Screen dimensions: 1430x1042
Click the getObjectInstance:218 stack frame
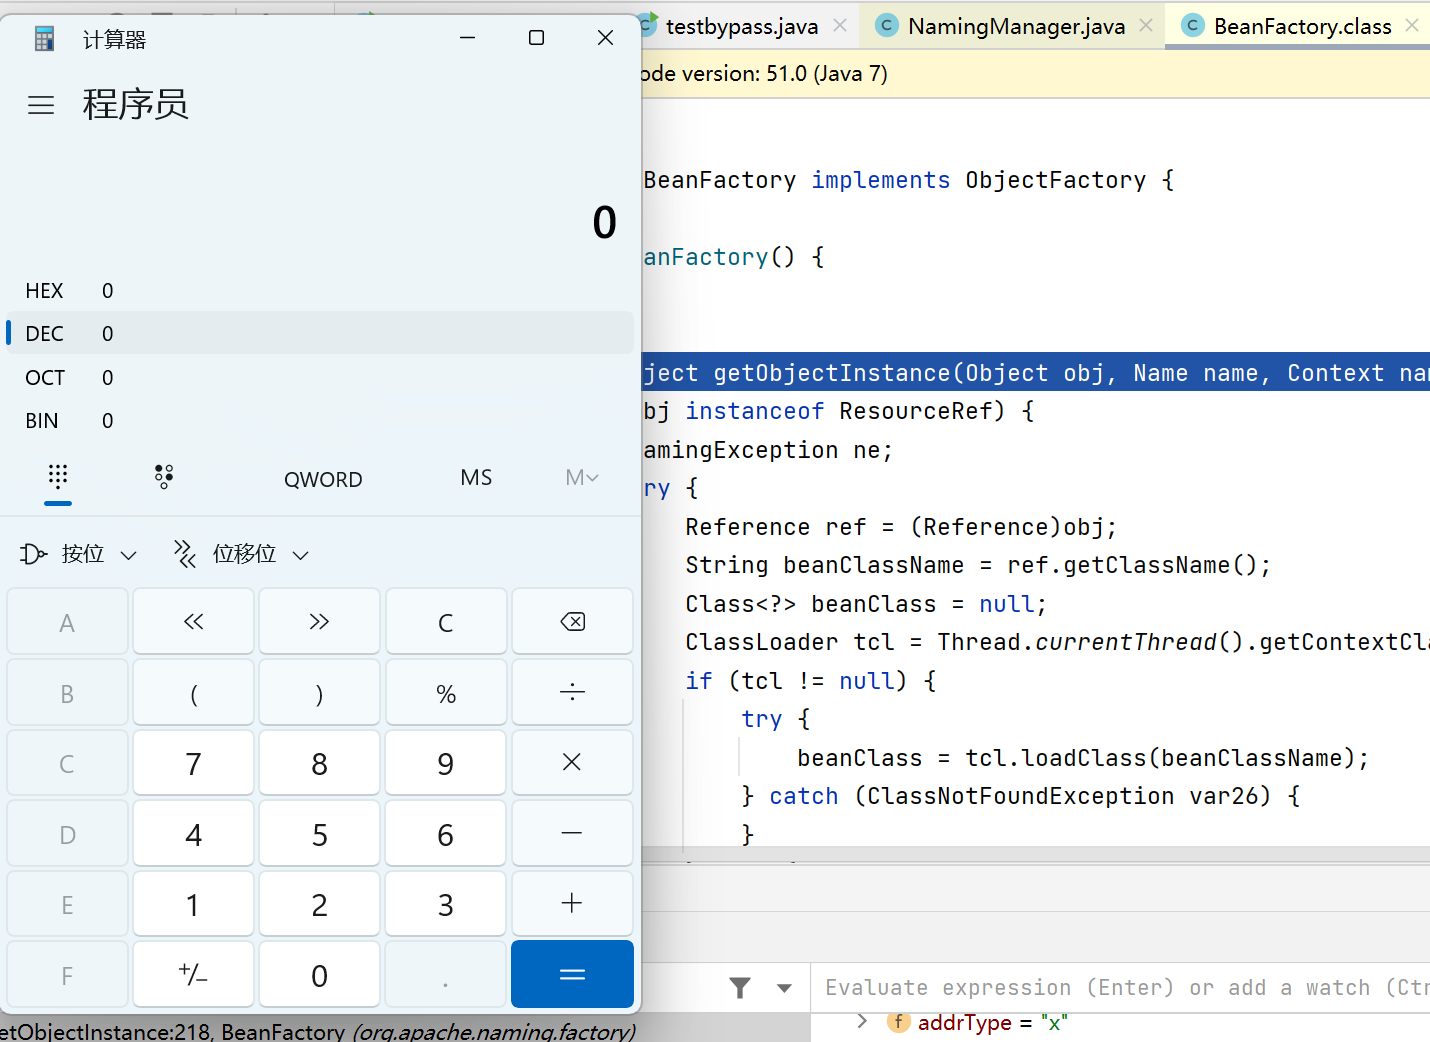point(317,1031)
